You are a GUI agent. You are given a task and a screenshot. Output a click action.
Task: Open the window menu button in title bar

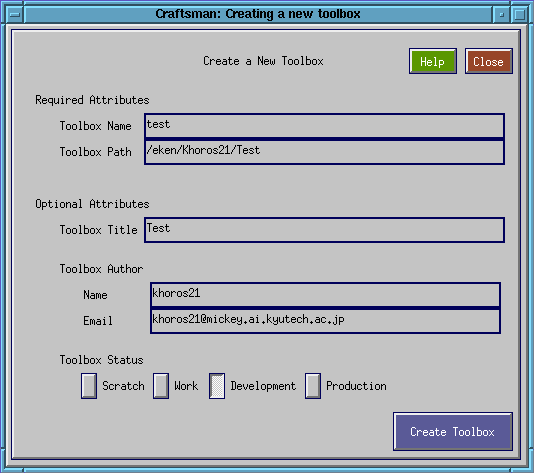point(15,15)
